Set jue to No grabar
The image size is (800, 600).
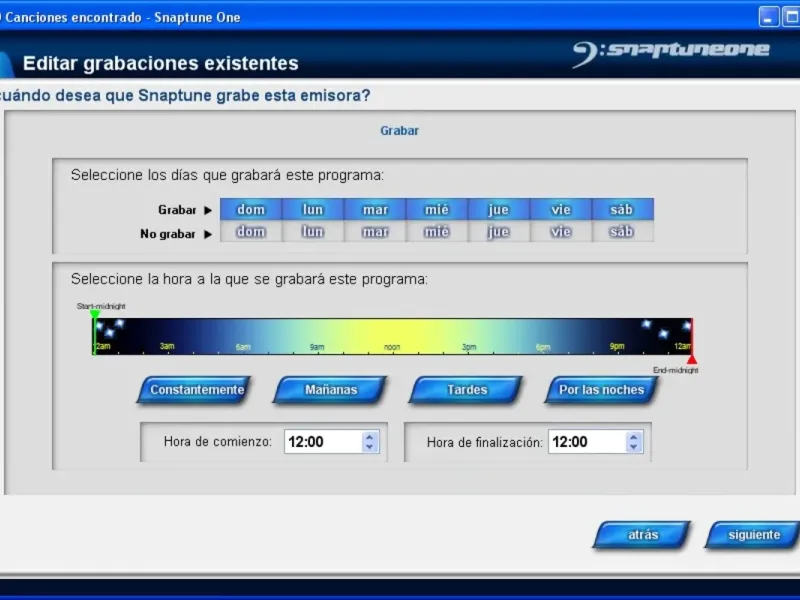pos(498,232)
